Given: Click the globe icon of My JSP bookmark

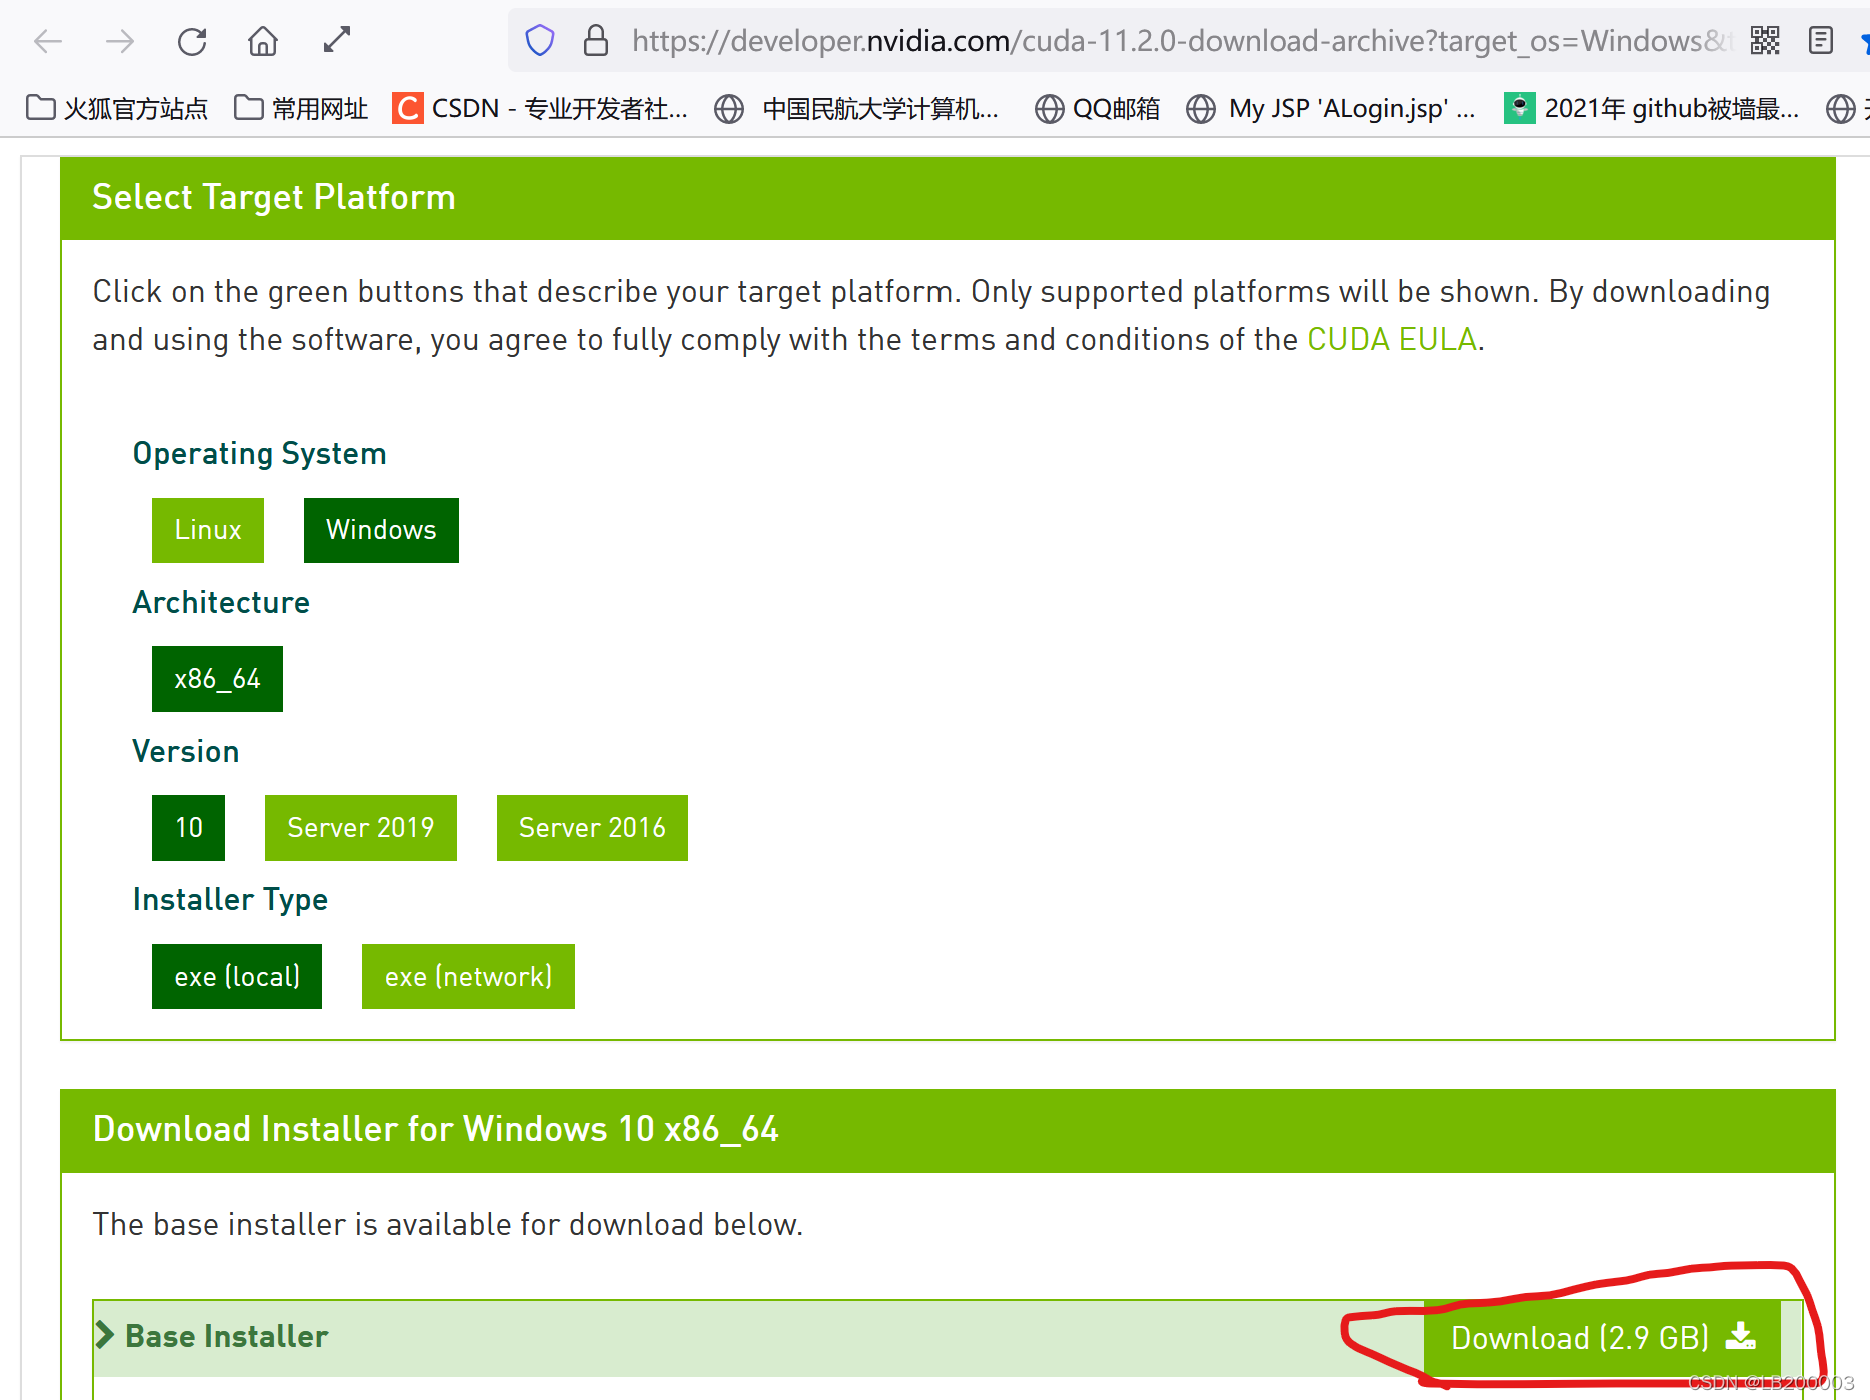Looking at the screenshot, I should pos(1201,108).
